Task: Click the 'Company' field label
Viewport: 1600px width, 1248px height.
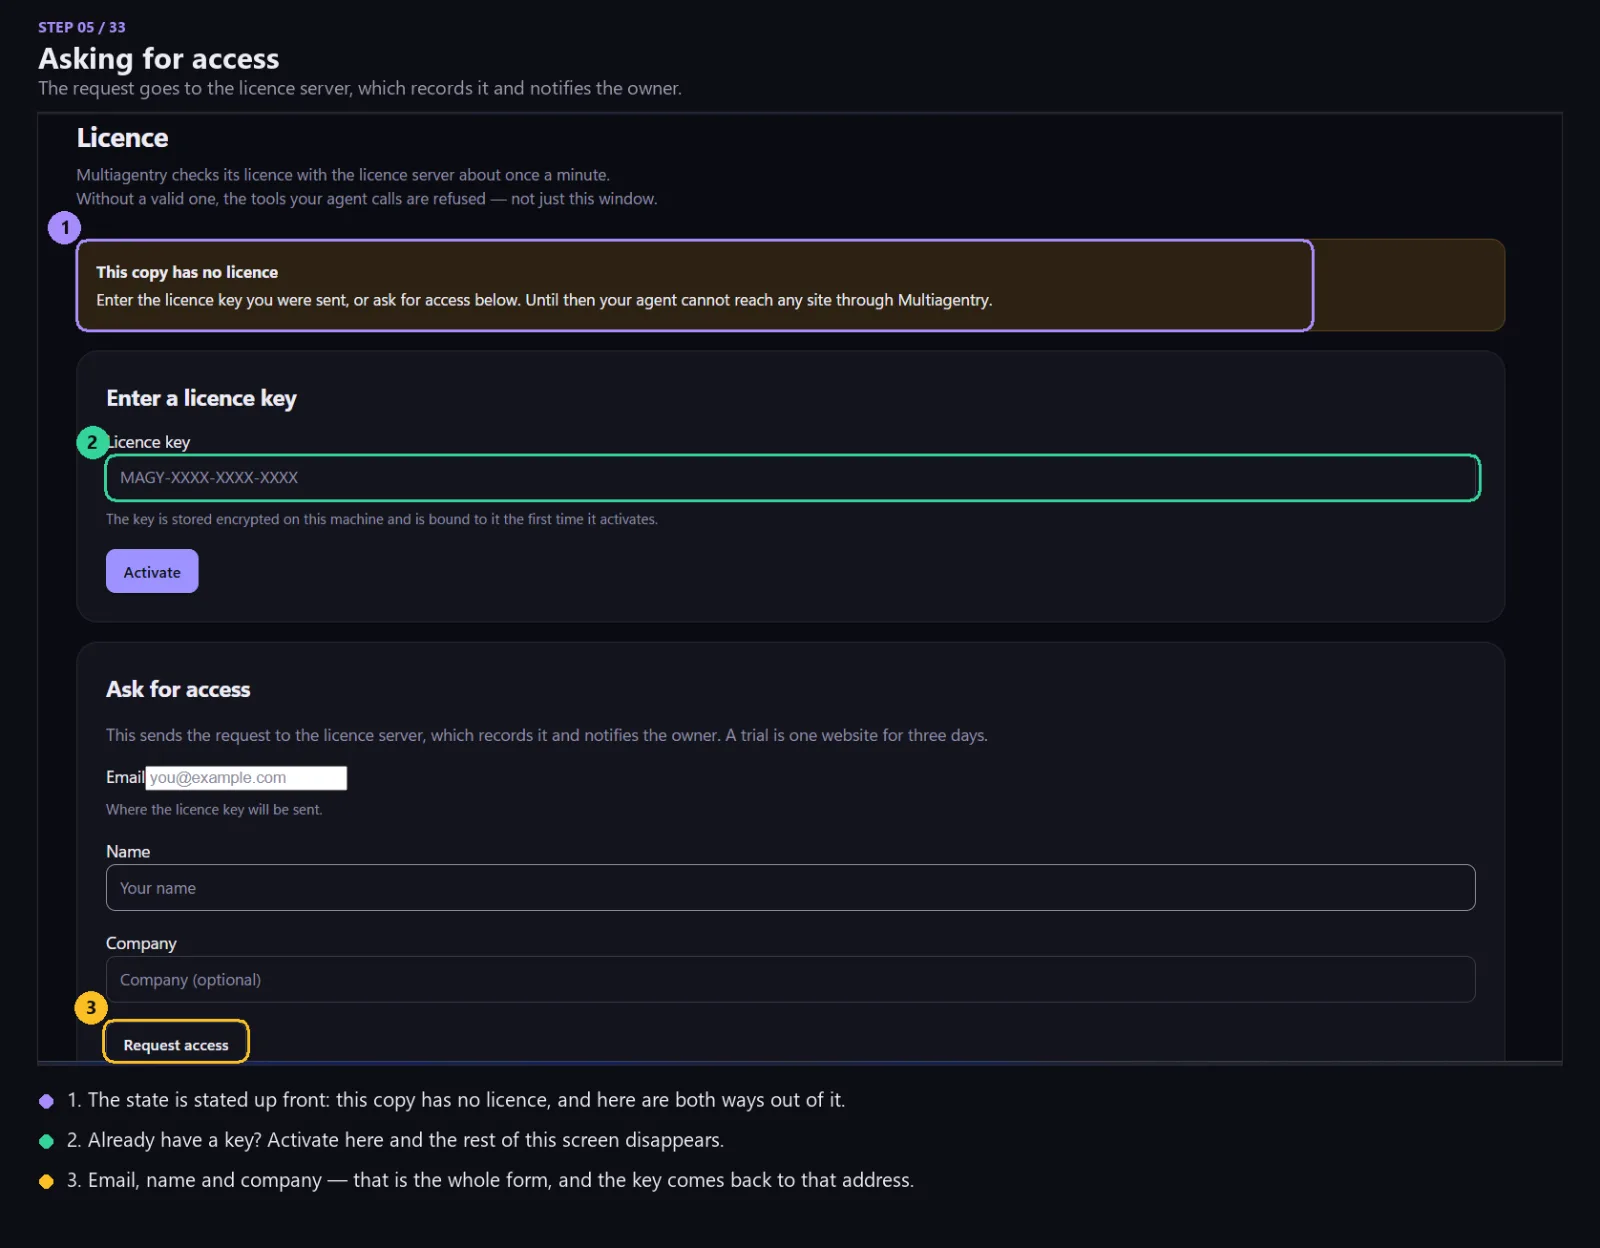Action: (141, 944)
